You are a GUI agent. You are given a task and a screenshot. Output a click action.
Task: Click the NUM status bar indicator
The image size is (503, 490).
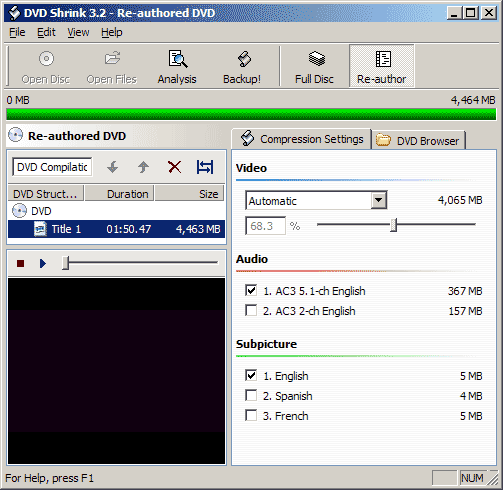(472, 478)
